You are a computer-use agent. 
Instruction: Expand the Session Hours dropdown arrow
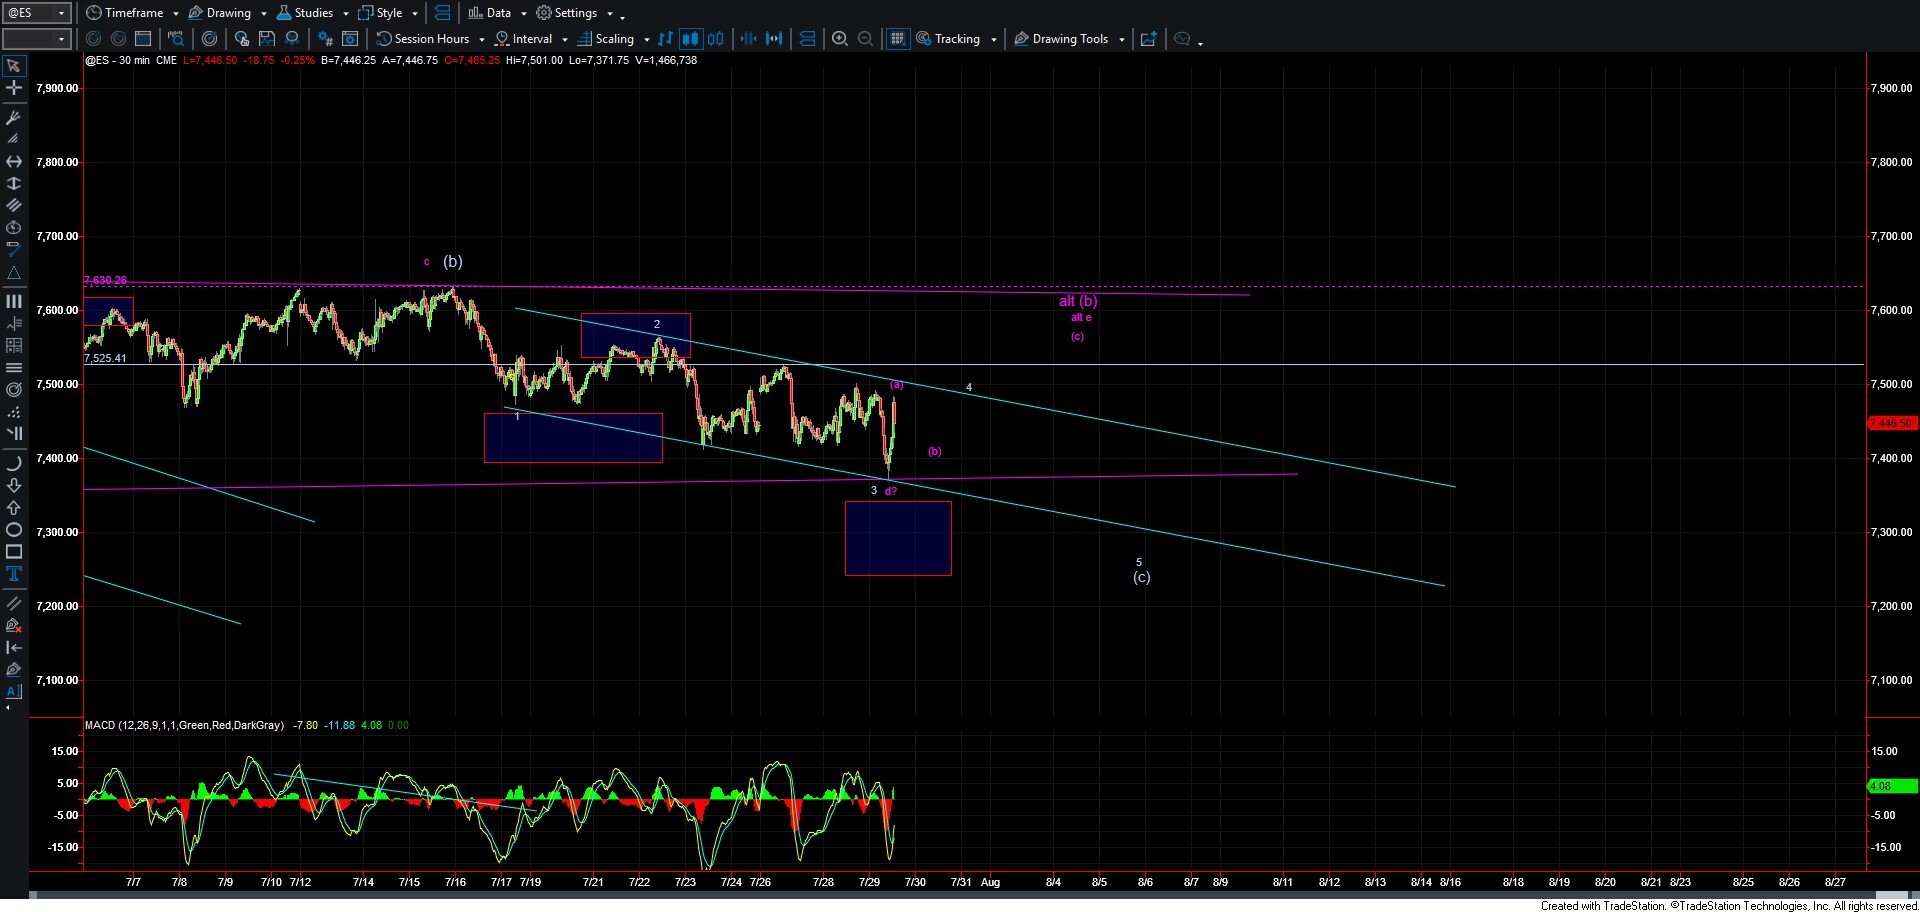click(x=482, y=40)
